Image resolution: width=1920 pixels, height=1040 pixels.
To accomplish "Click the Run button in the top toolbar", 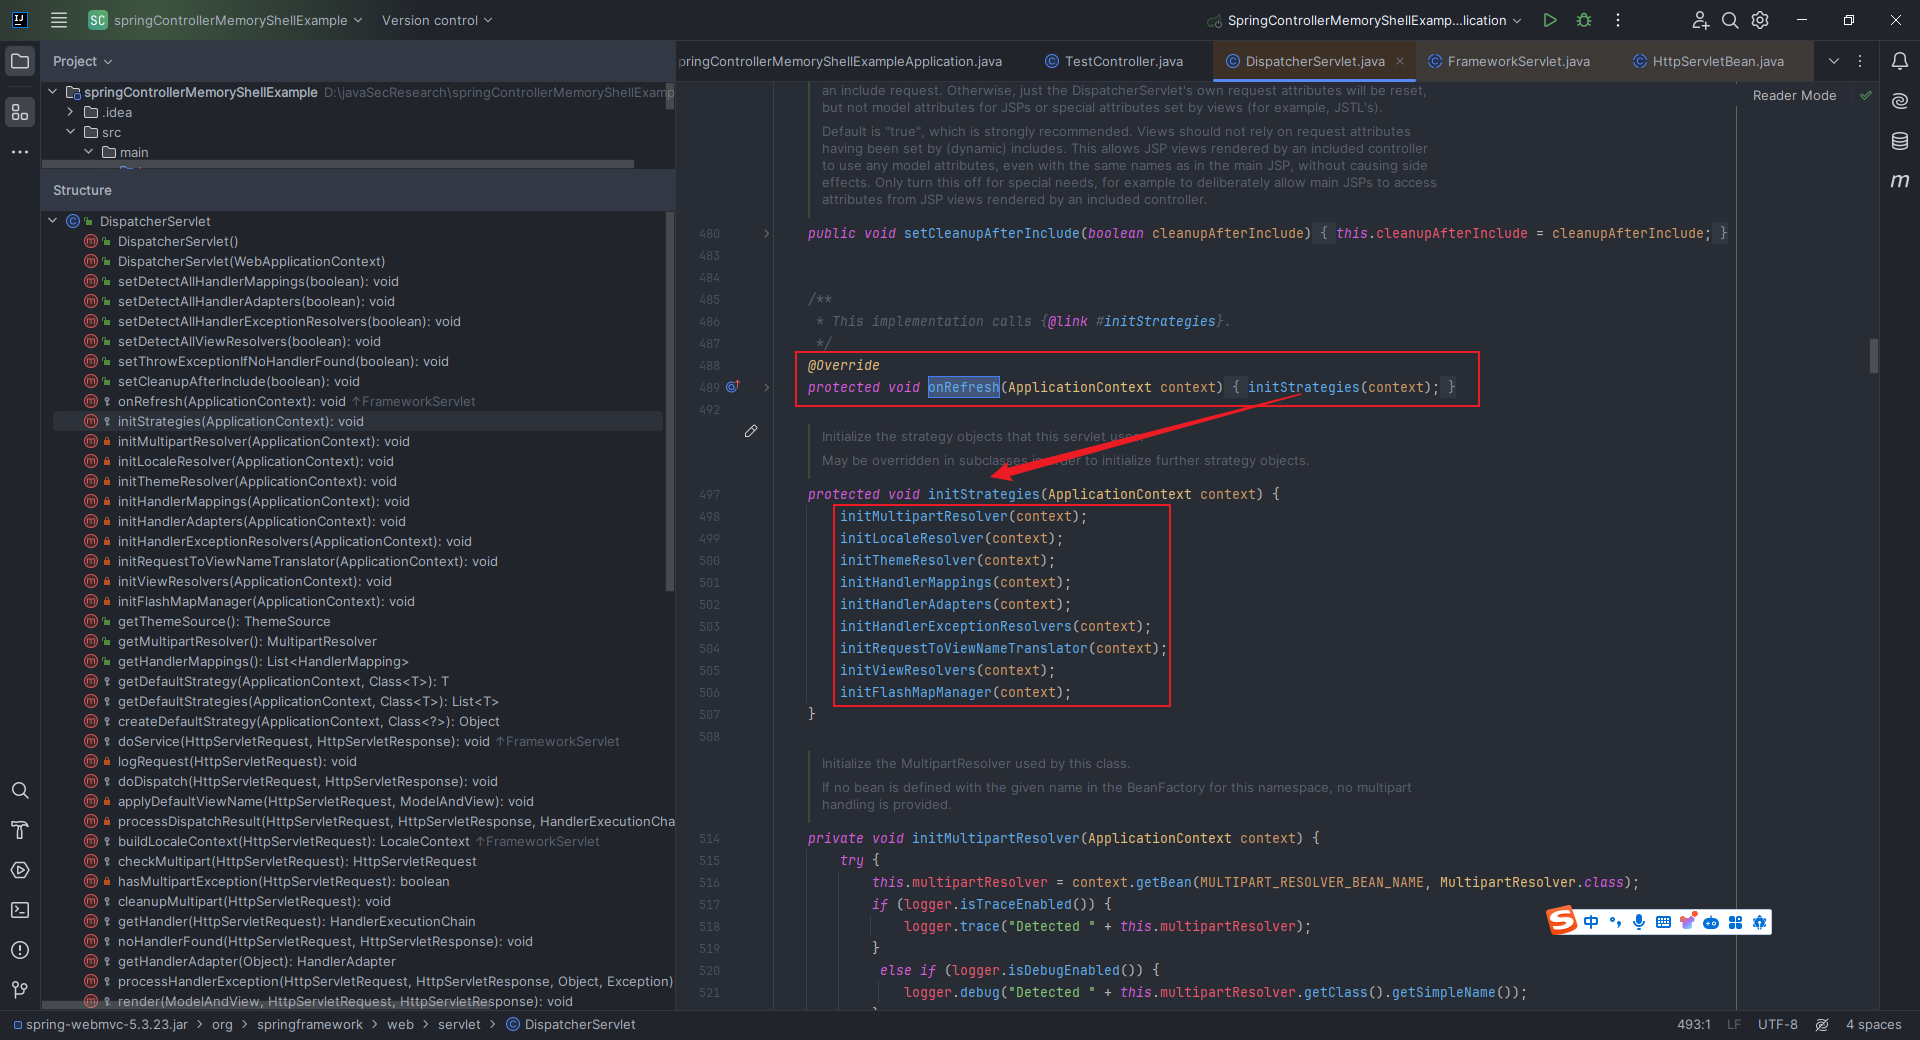I will tap(1549, 20).
